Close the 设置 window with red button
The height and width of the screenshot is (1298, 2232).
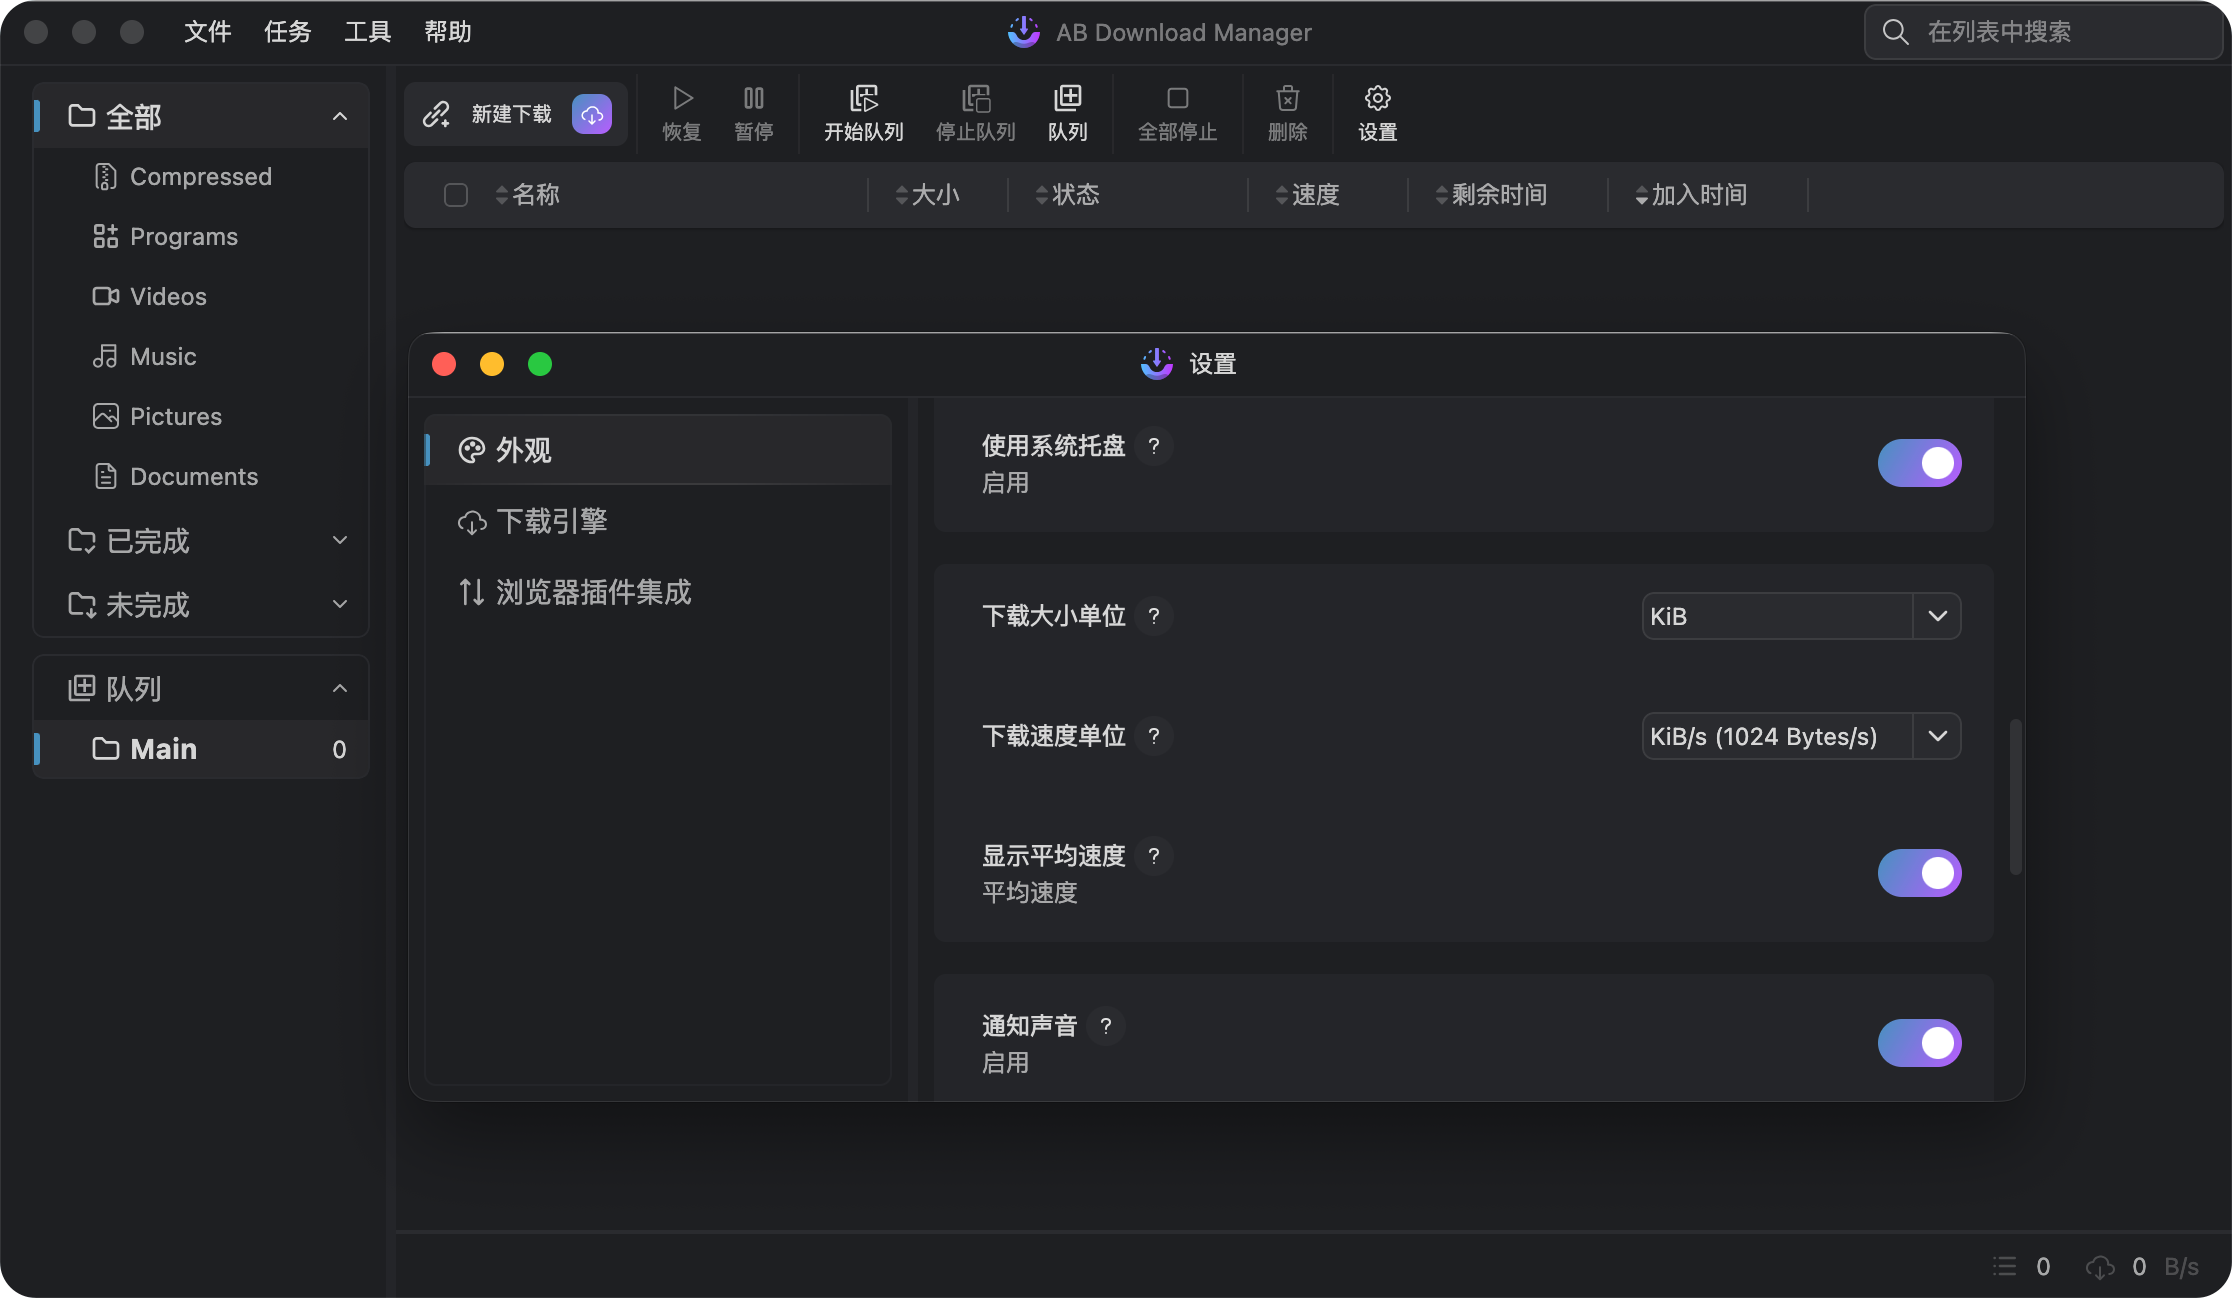point(444,364)
